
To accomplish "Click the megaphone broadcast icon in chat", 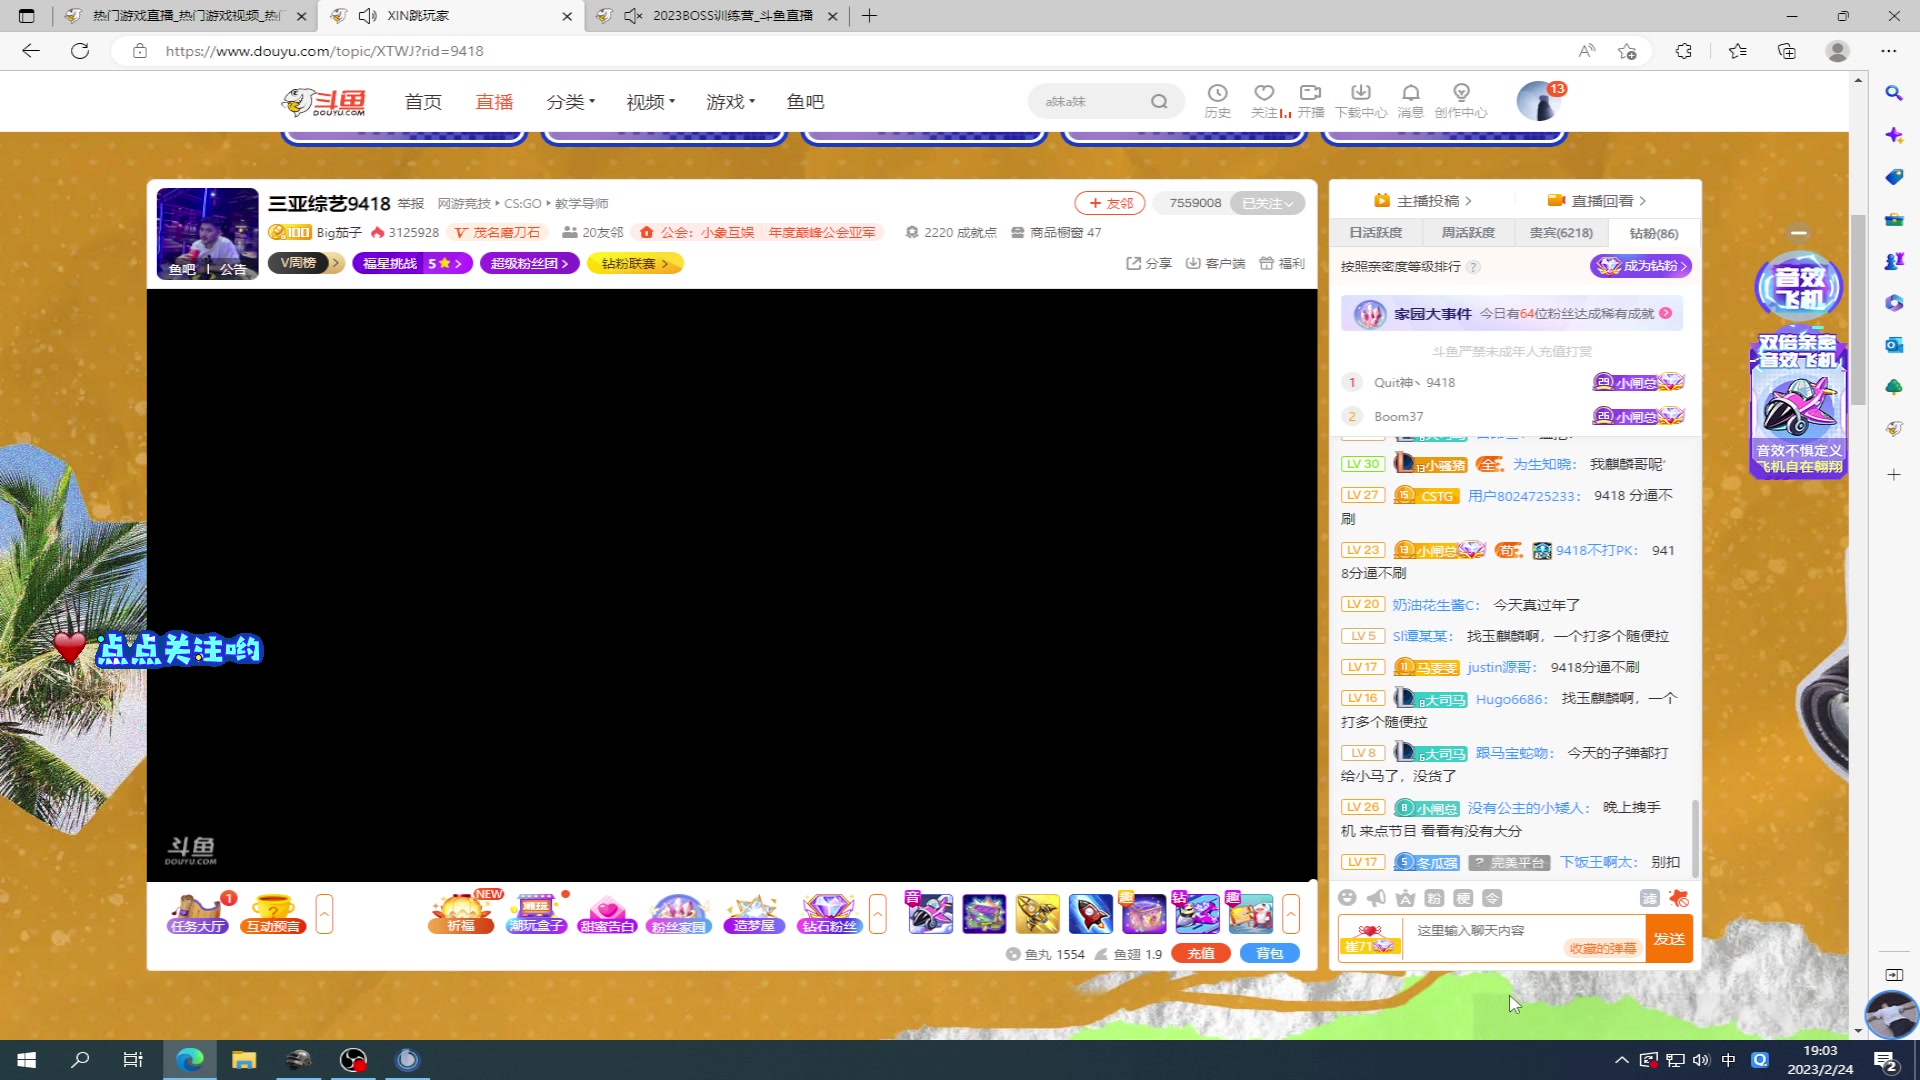I will (1376, 898).
